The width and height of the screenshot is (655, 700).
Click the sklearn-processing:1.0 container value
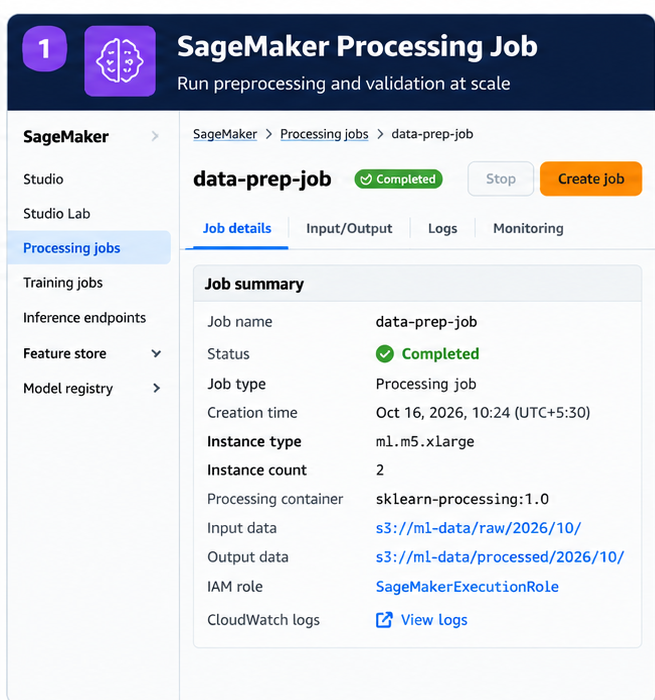point(462,499)
